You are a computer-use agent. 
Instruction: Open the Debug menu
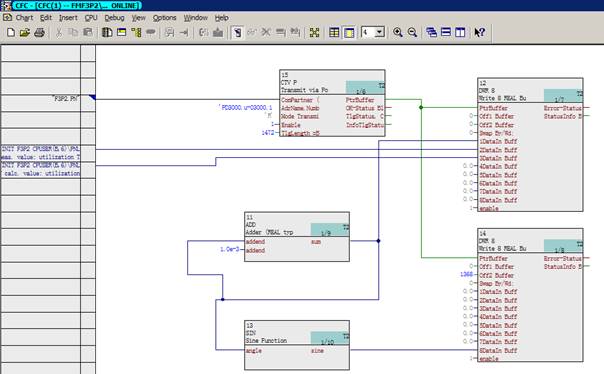(x=114, y=18)
